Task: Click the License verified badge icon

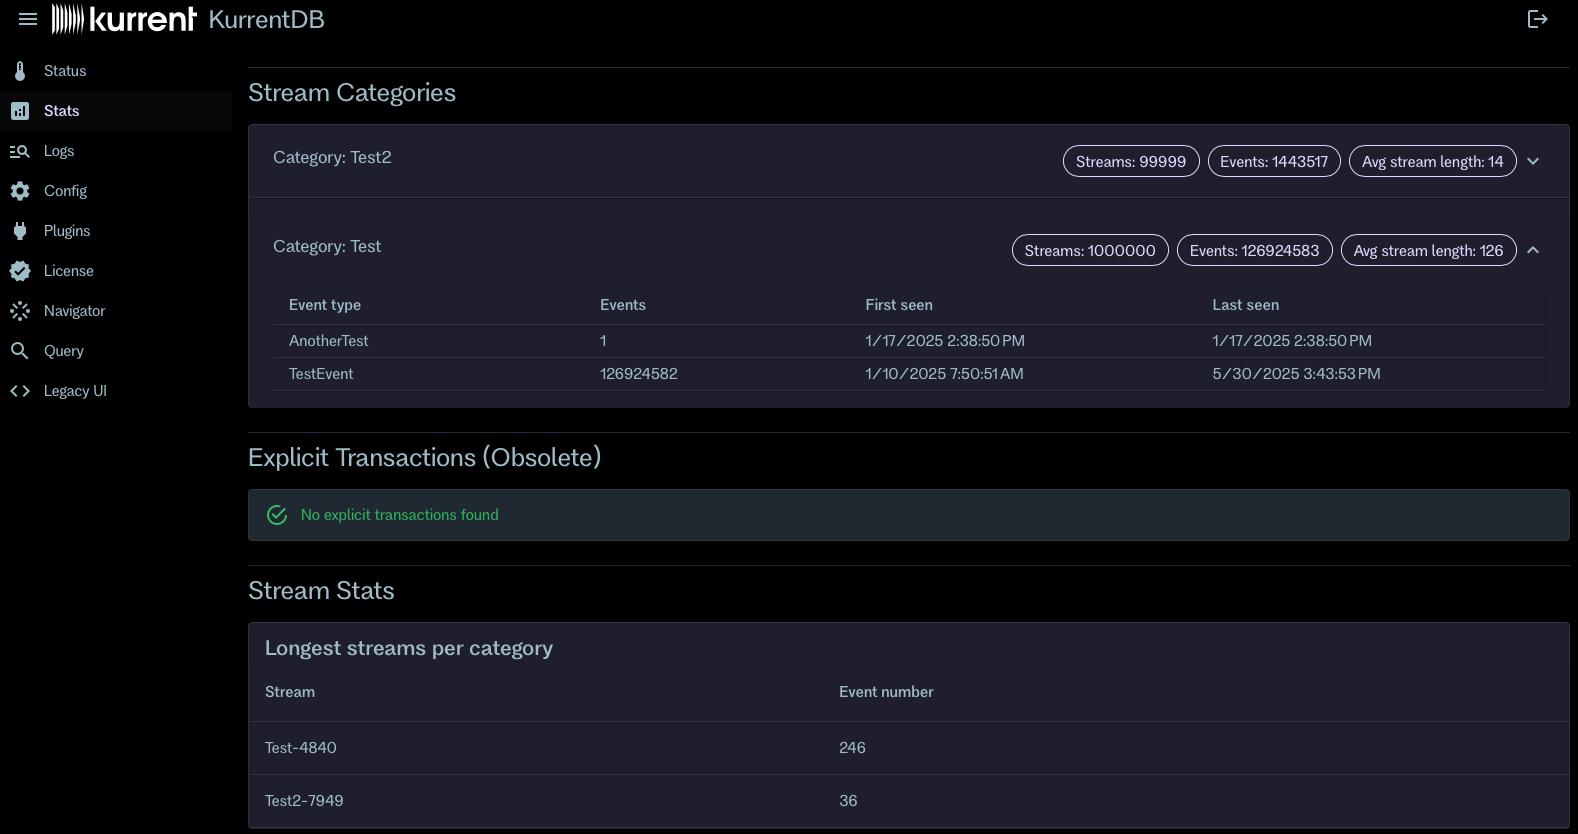Action: coord(20,271)
